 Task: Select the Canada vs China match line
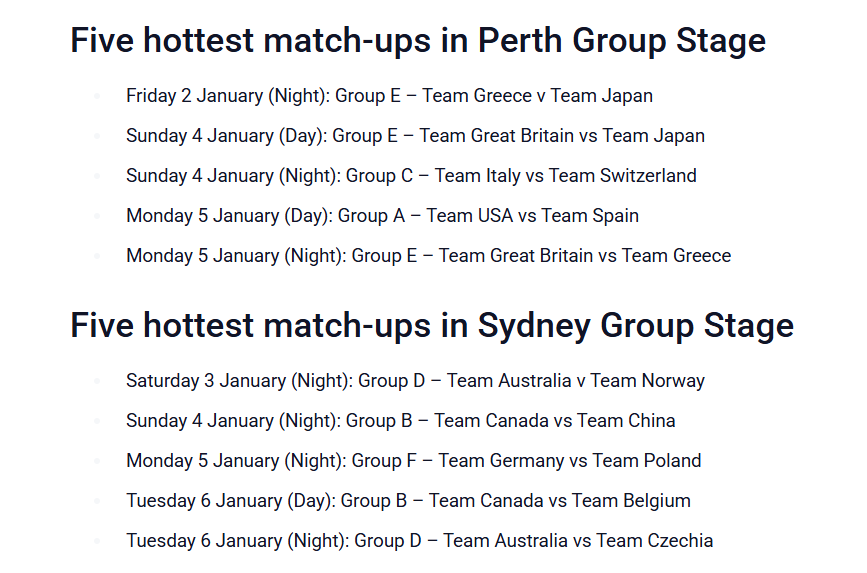[400, 421]
